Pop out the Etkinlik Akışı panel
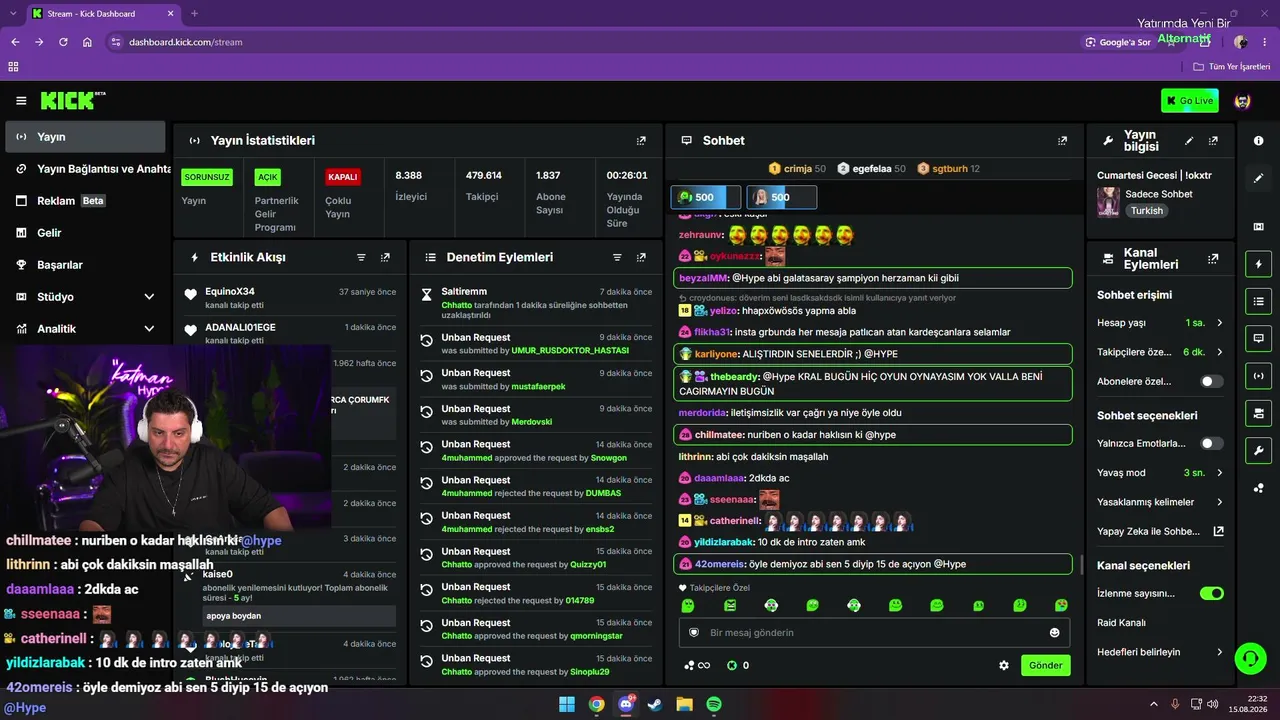The height and width of the screenshot is (720, 1280). pyautogui.click(x=385, y=257)
